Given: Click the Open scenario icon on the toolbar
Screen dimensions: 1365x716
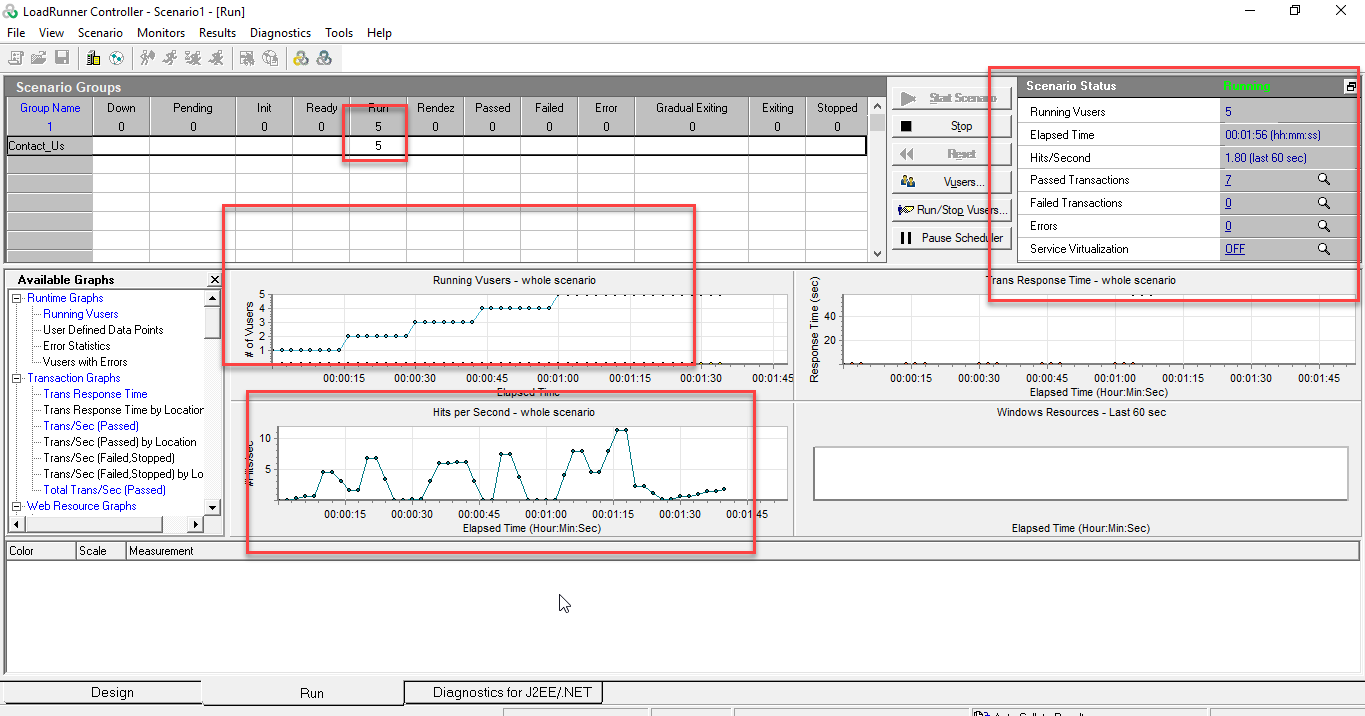Looking at the screenshot, I should point(38,57).
